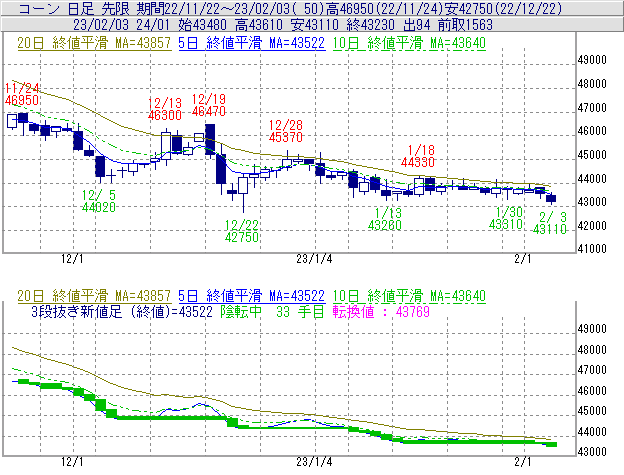Select the 12/22 42750 low label

[x=242, y=231]
